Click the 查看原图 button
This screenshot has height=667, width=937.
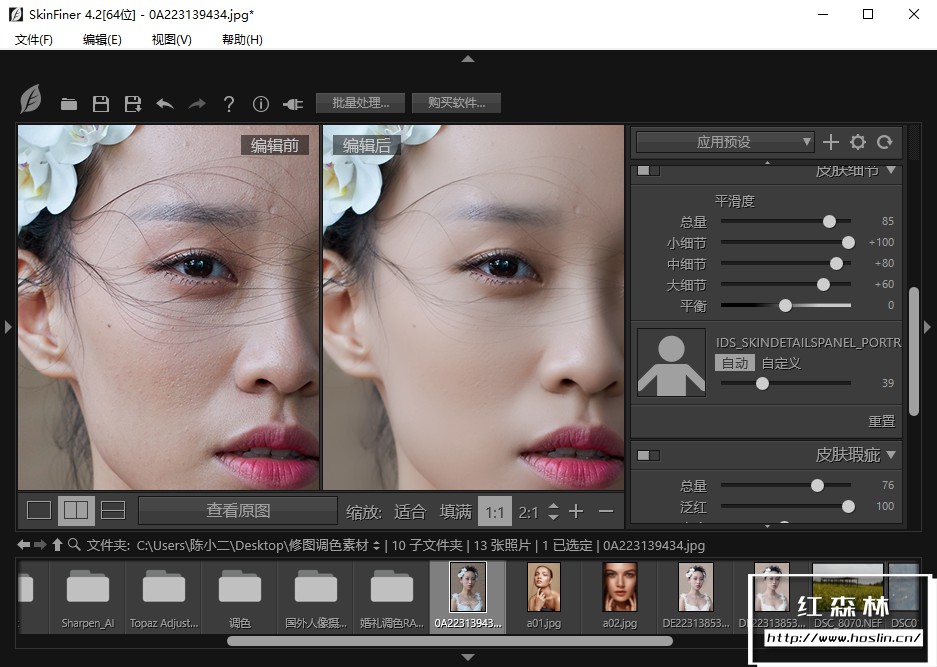point(238,510)
